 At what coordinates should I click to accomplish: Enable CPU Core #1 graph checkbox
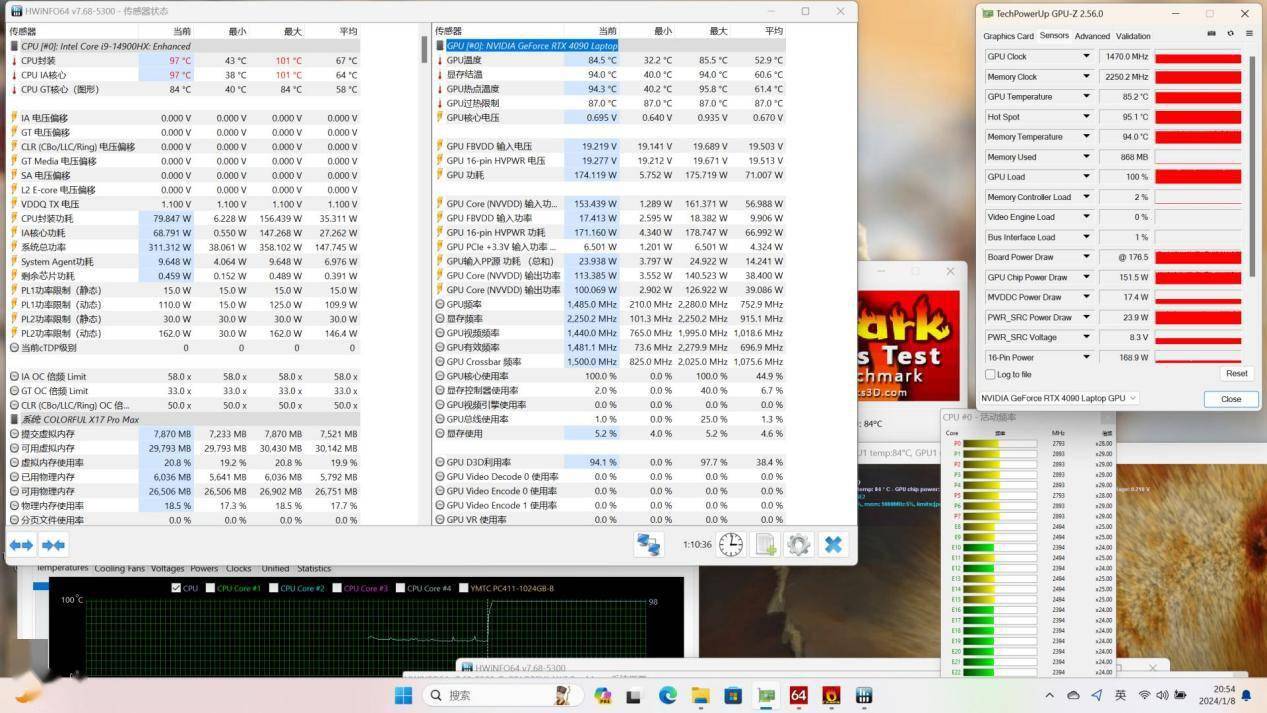[x=210, y=588]
